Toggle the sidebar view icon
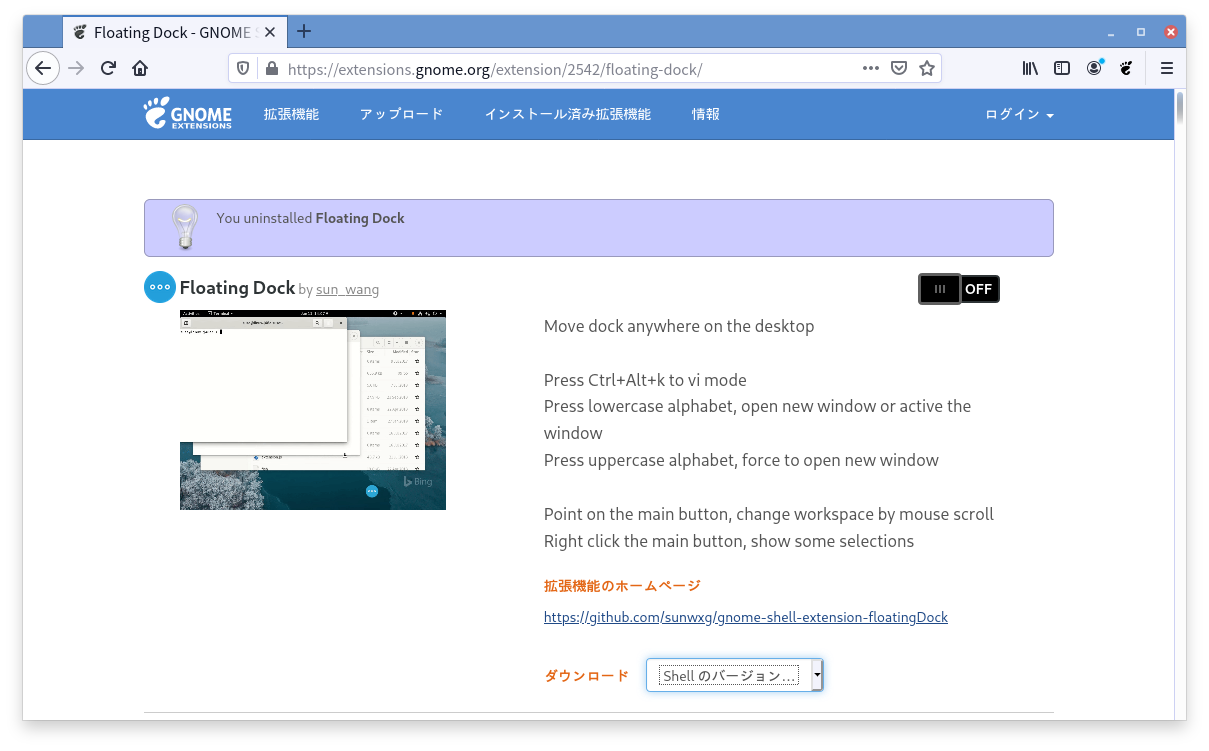 pyautogui.click(x=1062, y=68)
